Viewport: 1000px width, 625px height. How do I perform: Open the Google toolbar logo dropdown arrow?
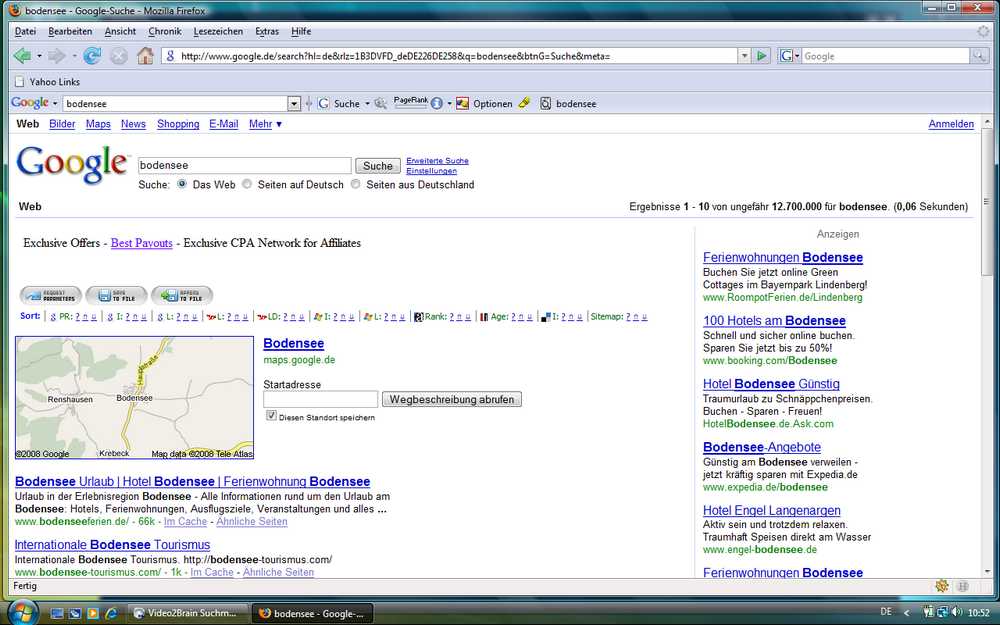pos(55,103)
